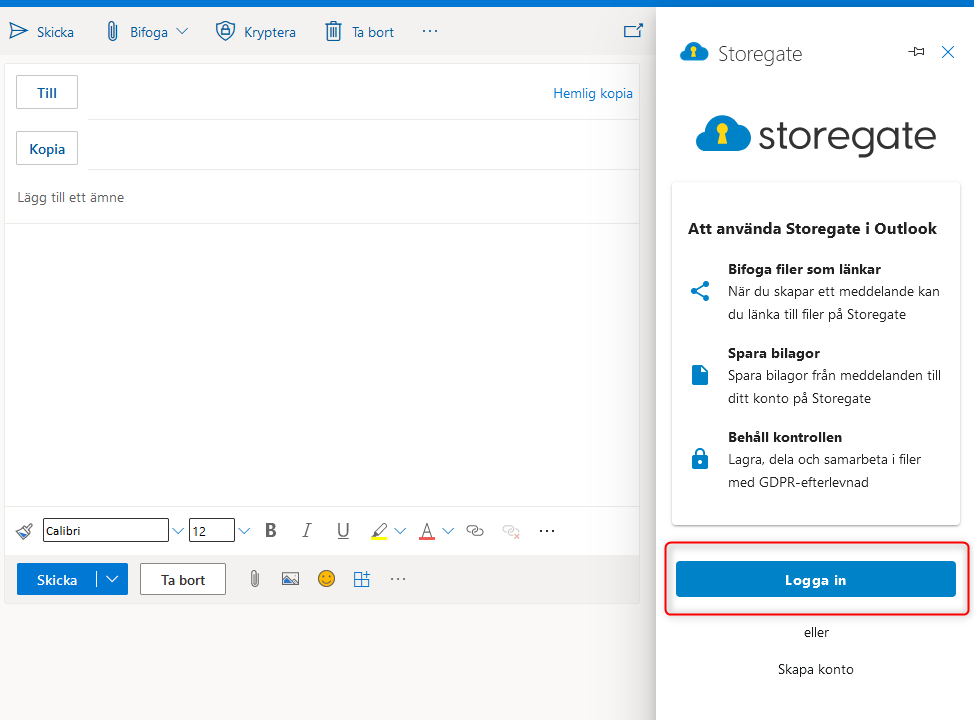The width and height of the screenshot is (974, 720).
Task: Click the Ta bort discard button at bottom
Action: [x=183, y=579]
